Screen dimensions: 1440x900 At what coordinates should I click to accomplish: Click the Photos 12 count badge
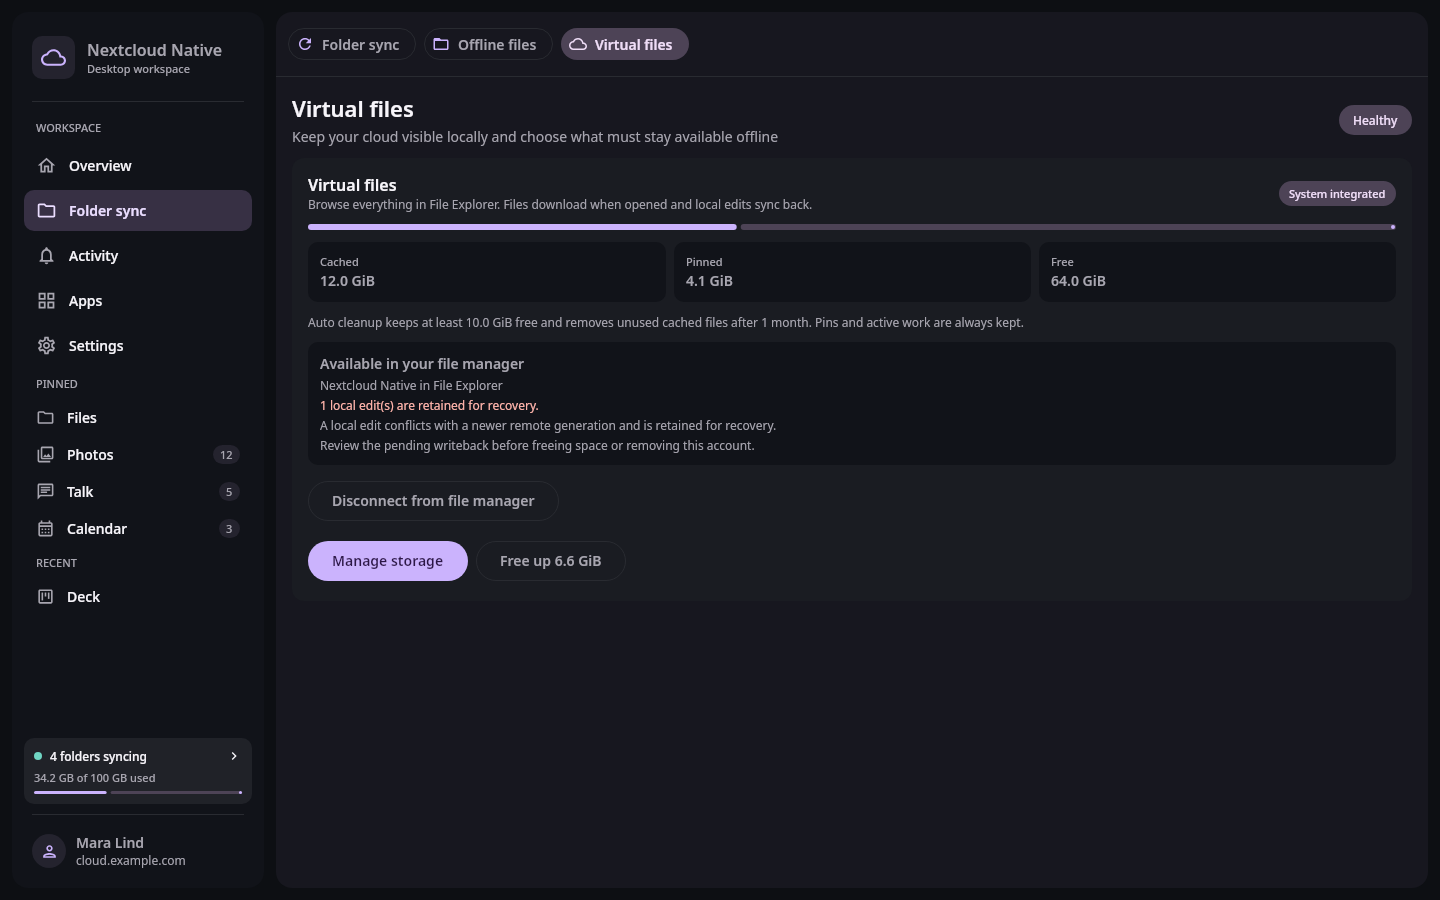(x=226, y=455)
